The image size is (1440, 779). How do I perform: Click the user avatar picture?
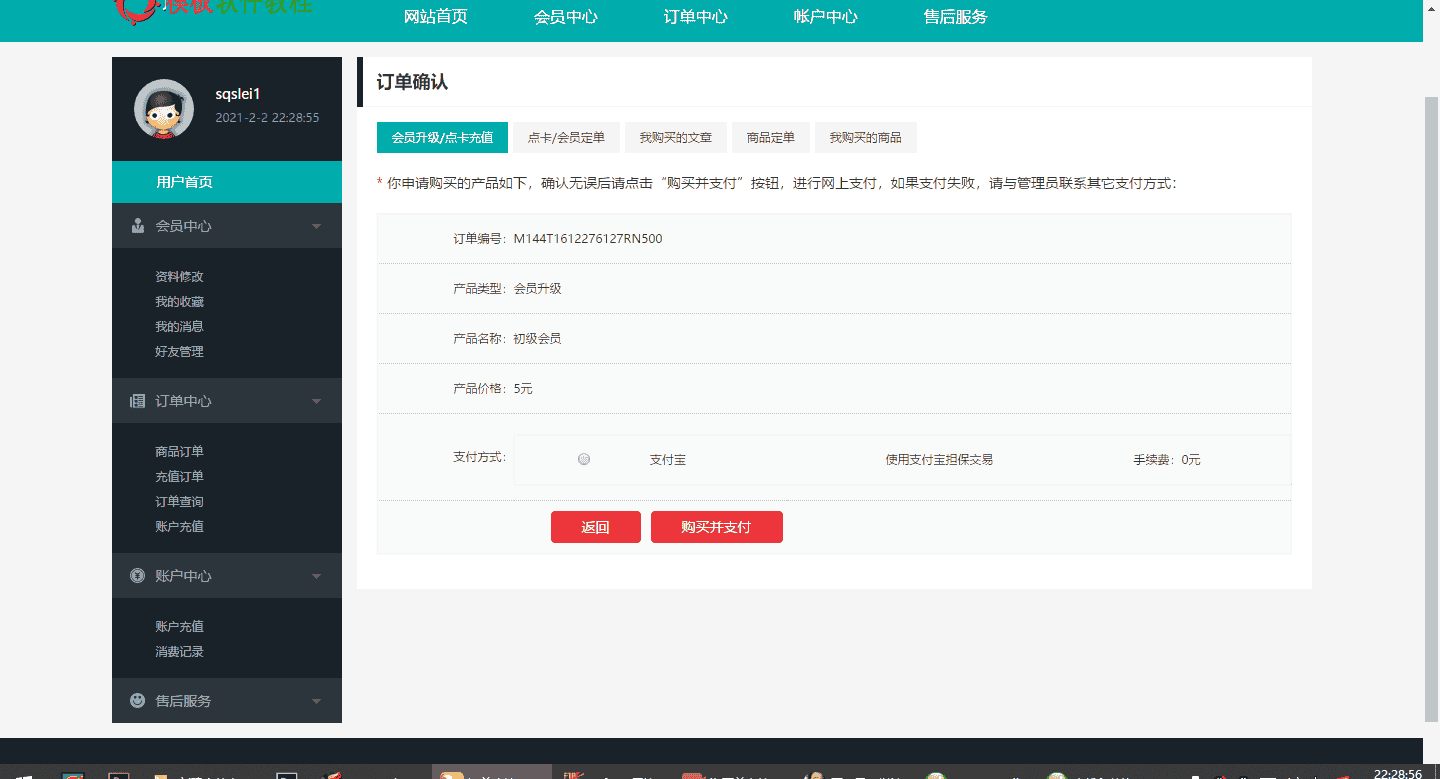pyautogui.click(x=164, y=108)
